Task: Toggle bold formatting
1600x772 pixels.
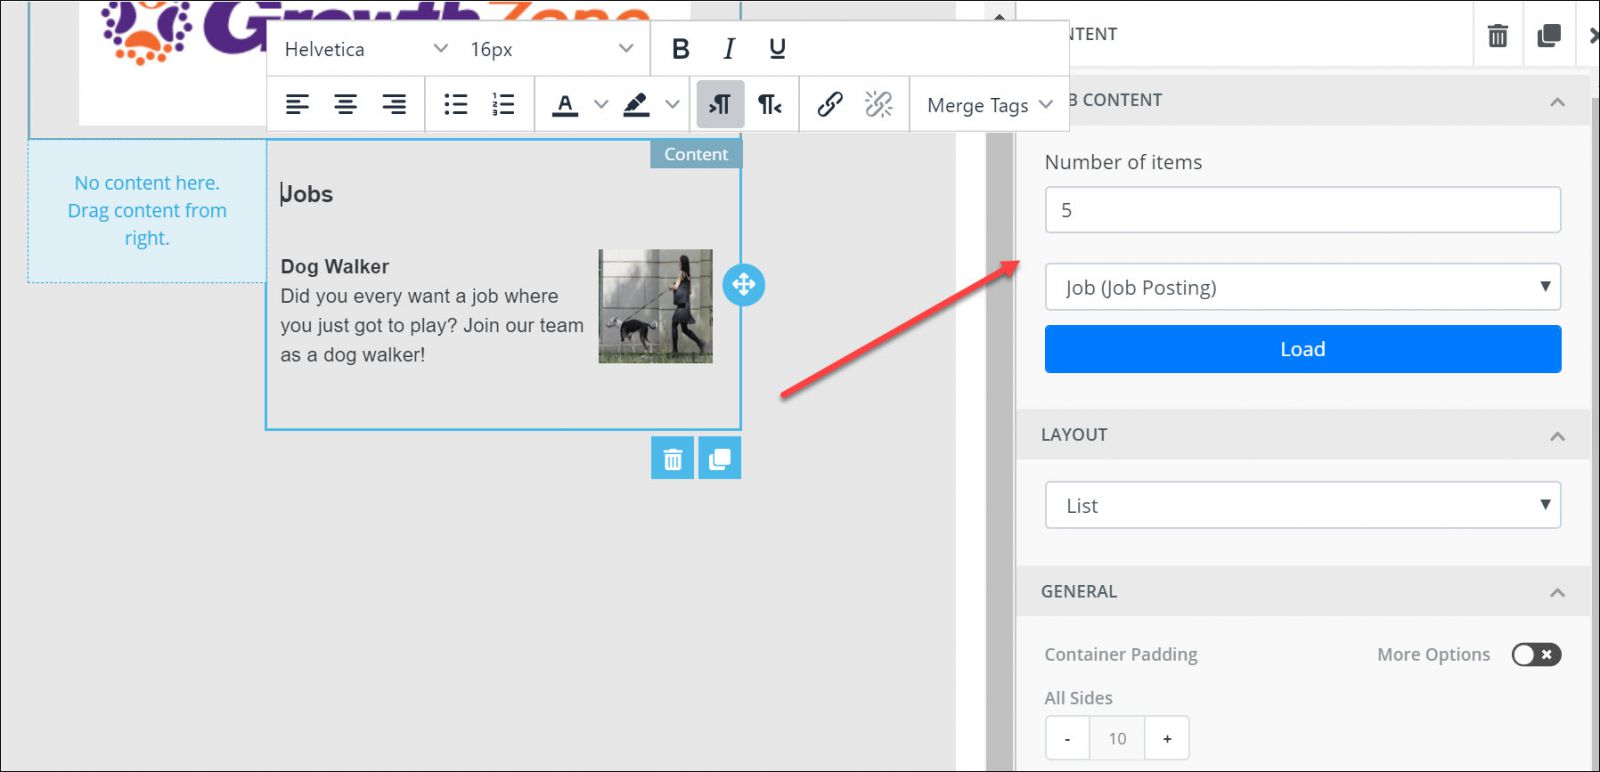Action: 680,49
